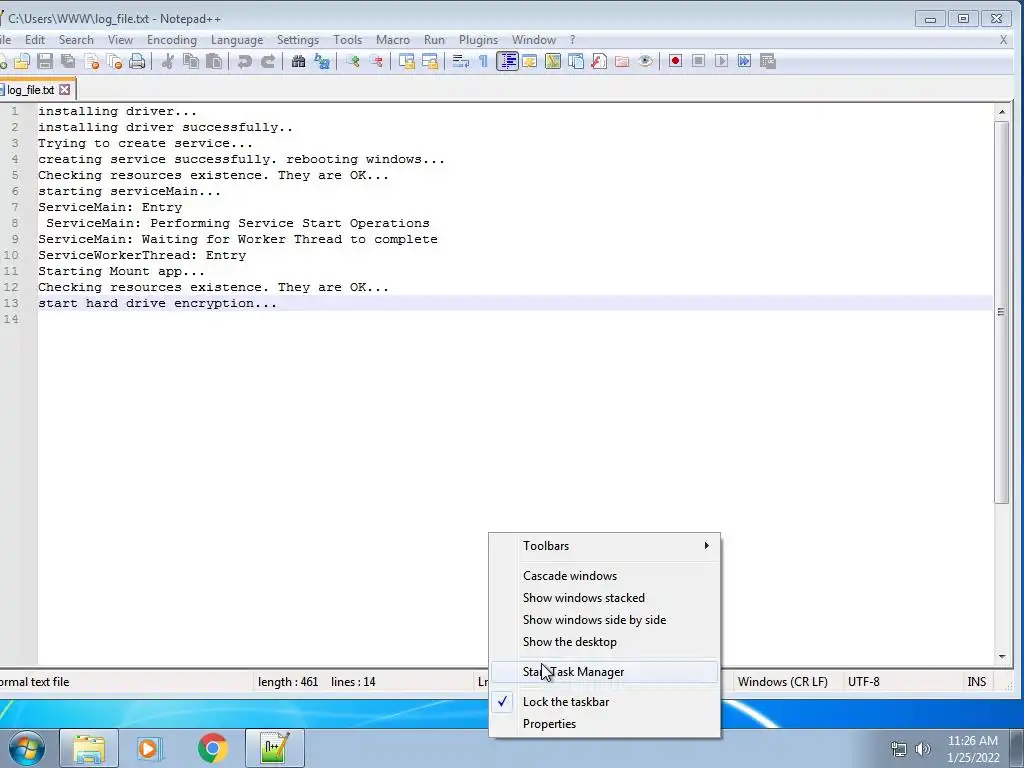Cut selection with the scissors icon

[168, 61]
